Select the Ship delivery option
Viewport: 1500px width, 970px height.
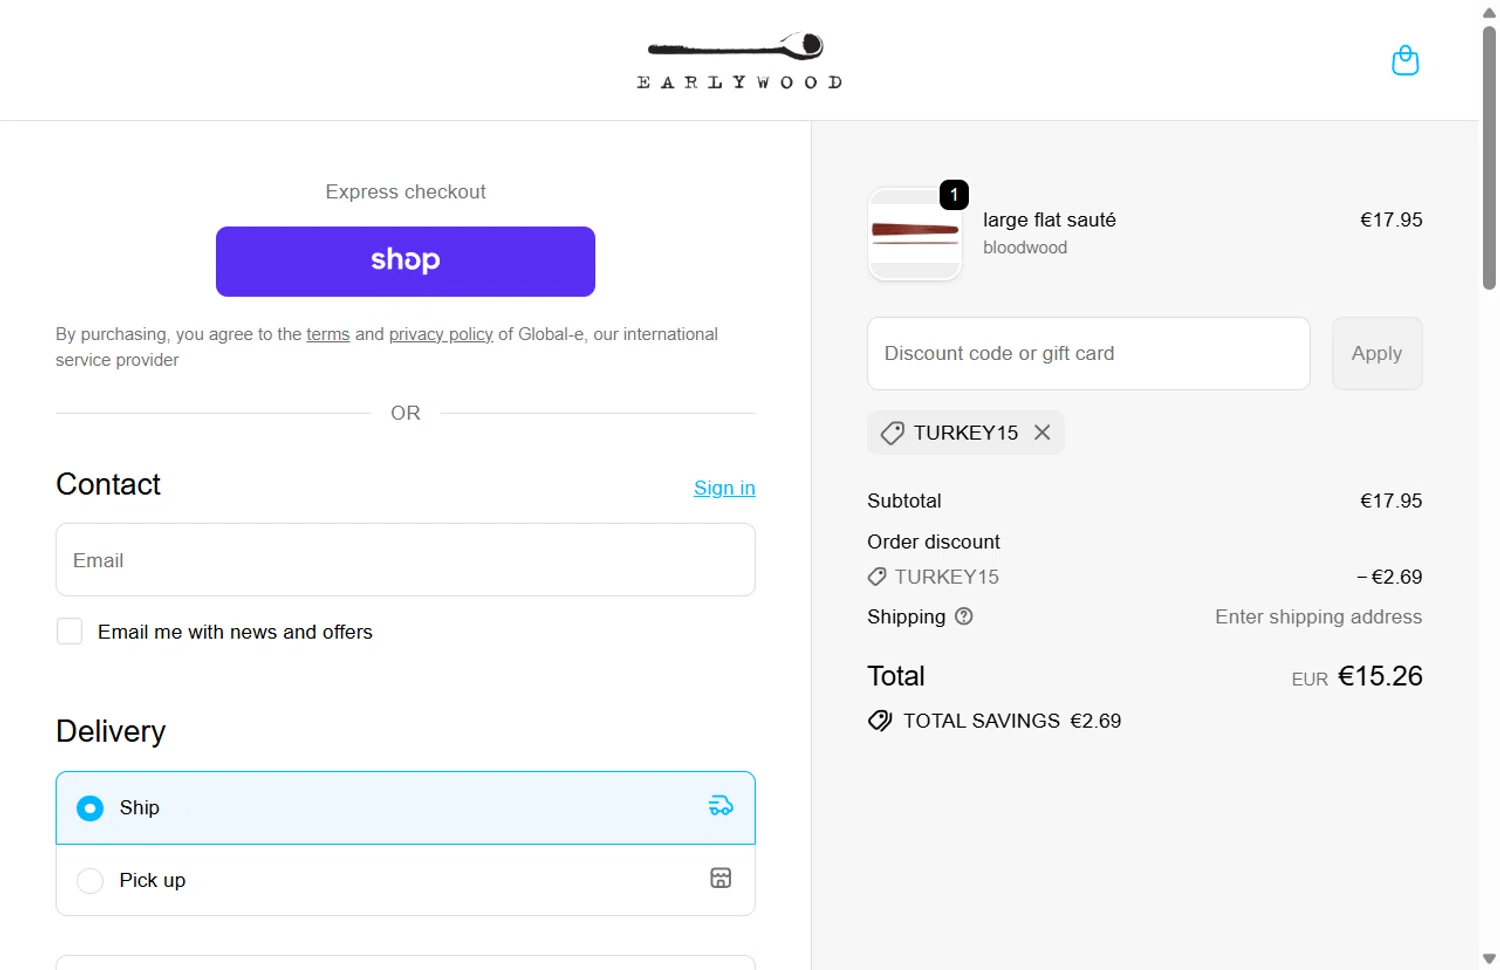coord(405,807)
